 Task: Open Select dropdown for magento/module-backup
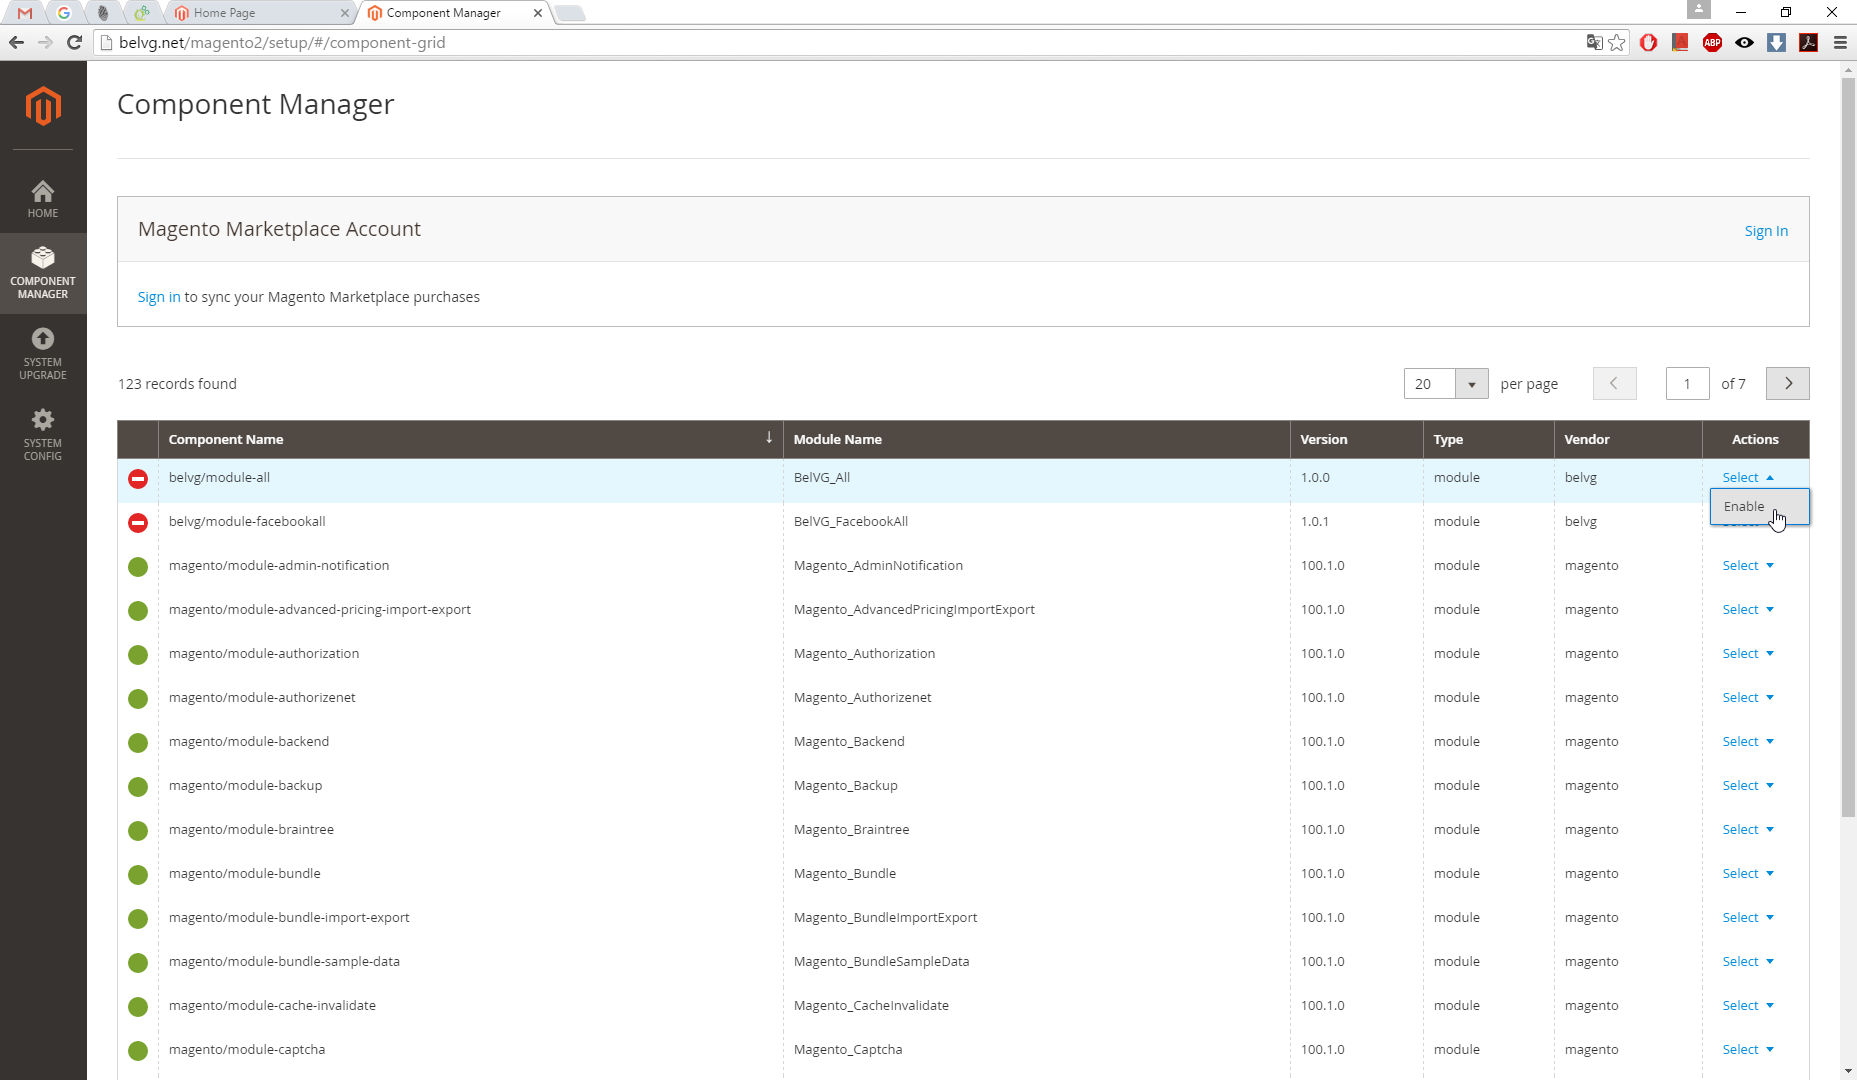(x=1748, y=785)
